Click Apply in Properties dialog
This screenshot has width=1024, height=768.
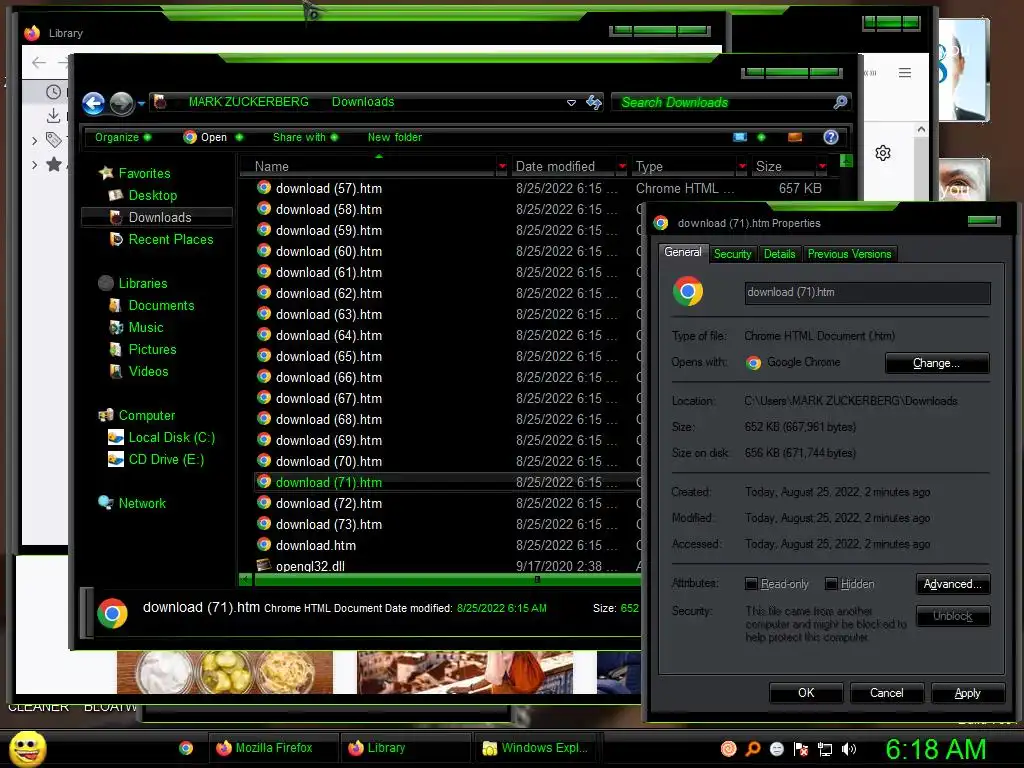[967, 693]
